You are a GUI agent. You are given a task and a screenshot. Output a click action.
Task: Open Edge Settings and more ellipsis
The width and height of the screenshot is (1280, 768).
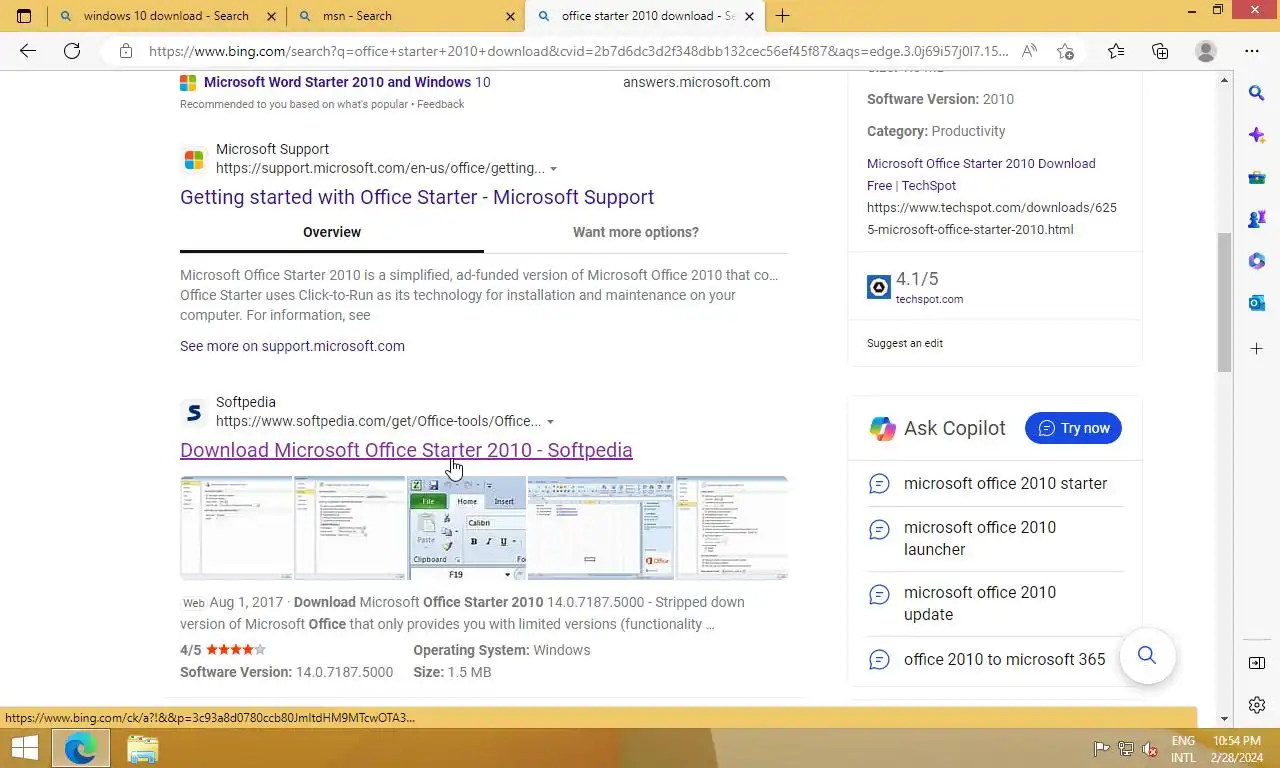coord(1252,51)
